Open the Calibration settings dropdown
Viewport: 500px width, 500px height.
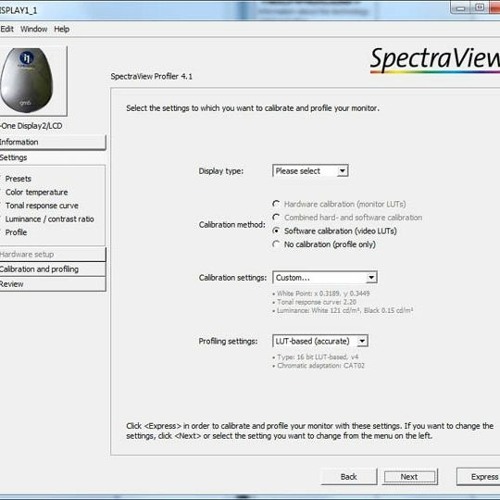(x=325, y=277)
